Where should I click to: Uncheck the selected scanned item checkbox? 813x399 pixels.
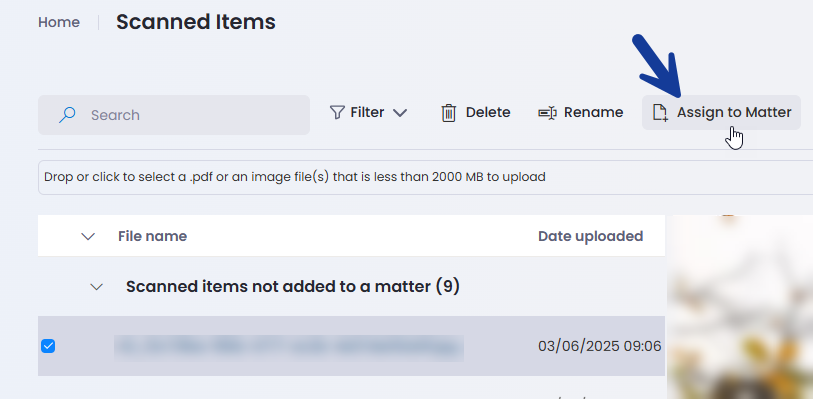point(48,346)
